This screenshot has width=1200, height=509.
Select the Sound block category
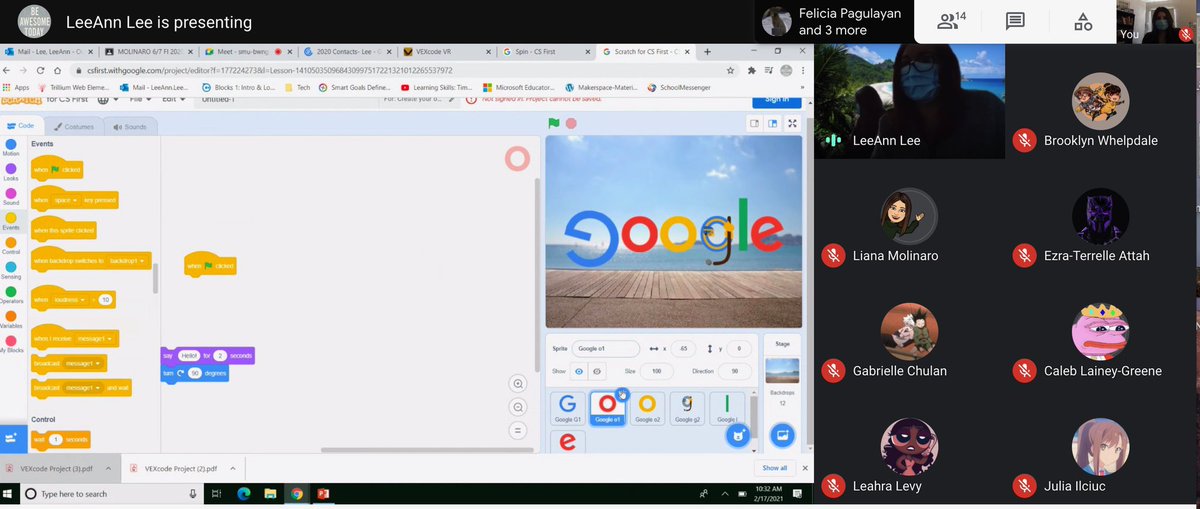point(11,196)
